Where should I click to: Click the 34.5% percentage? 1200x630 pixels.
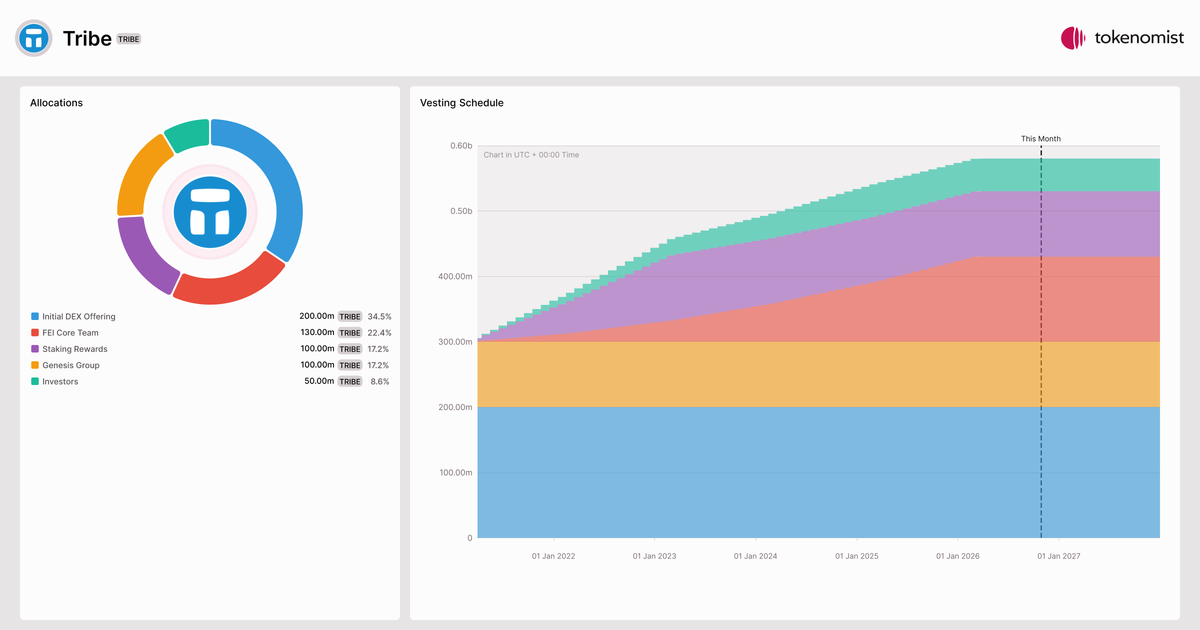click(x=379, y=316)
